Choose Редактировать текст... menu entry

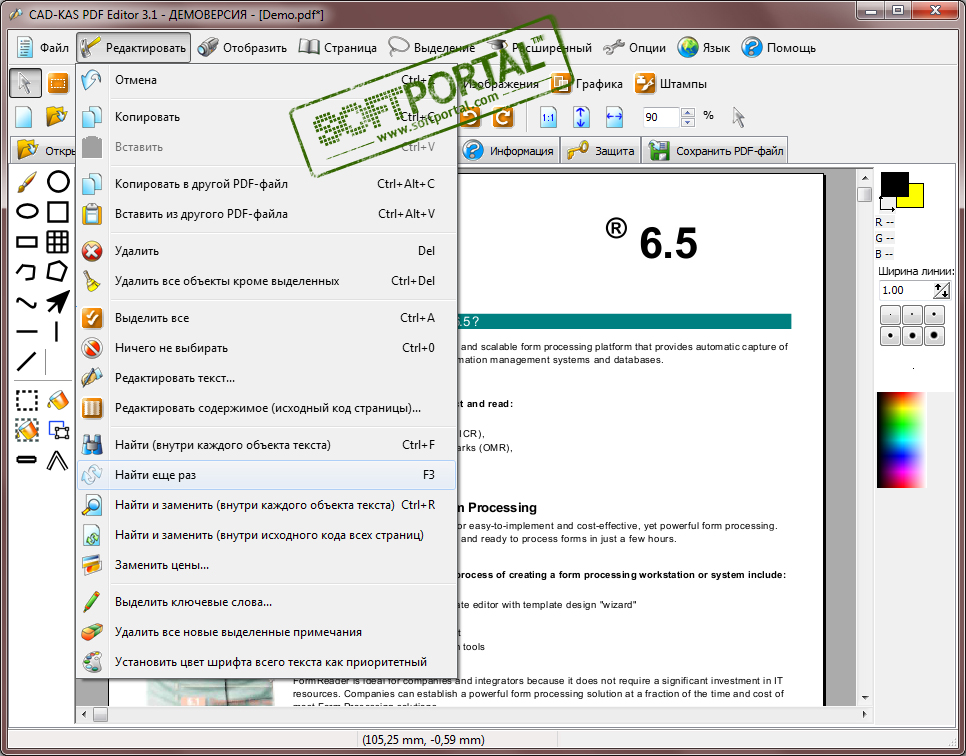267,378
